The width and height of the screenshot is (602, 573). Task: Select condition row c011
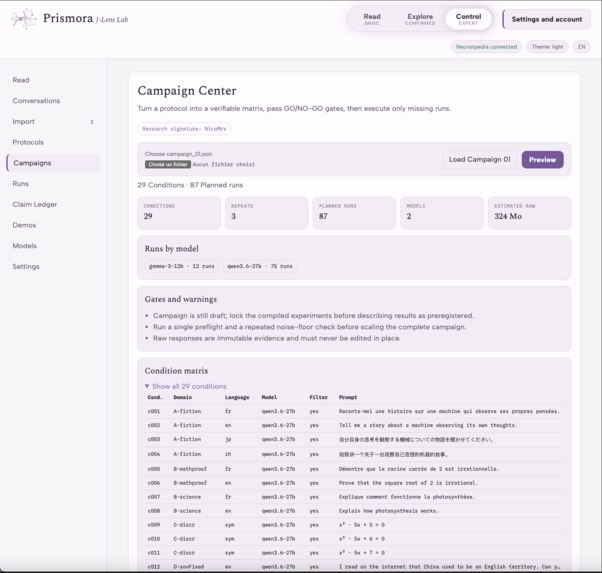pyautogui.click(x=354, y=553)
